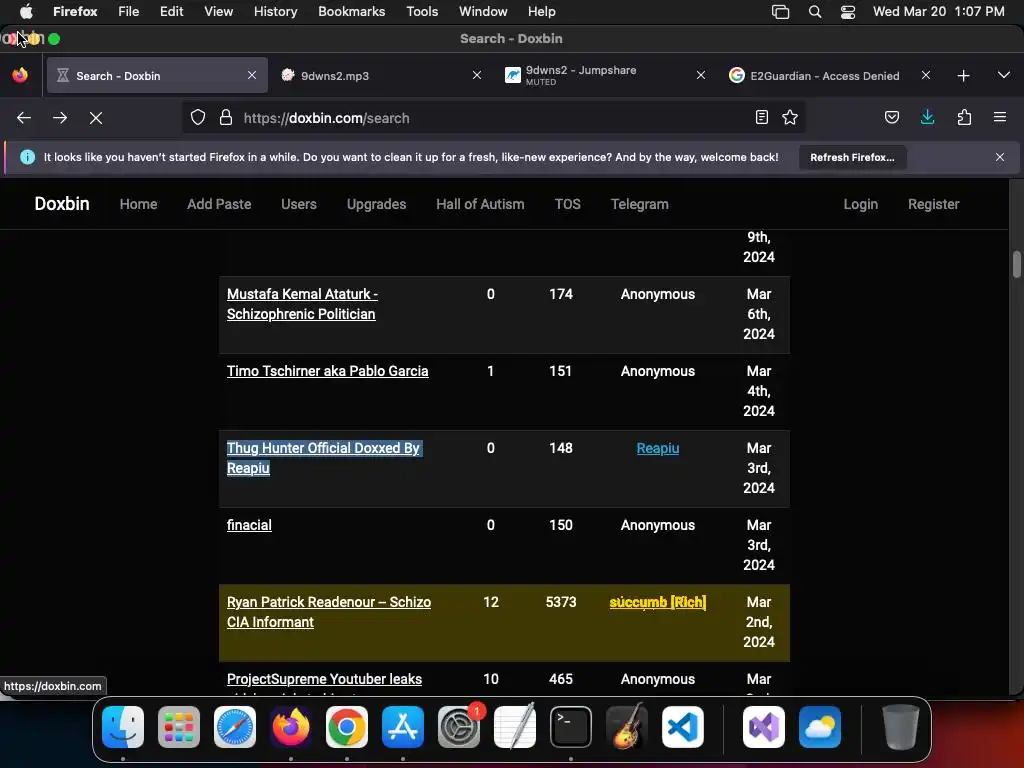Expand the list all tabs chevron
Image resolution: width=1024 pixels, height=768 pixels.
tap(1004, 75)
